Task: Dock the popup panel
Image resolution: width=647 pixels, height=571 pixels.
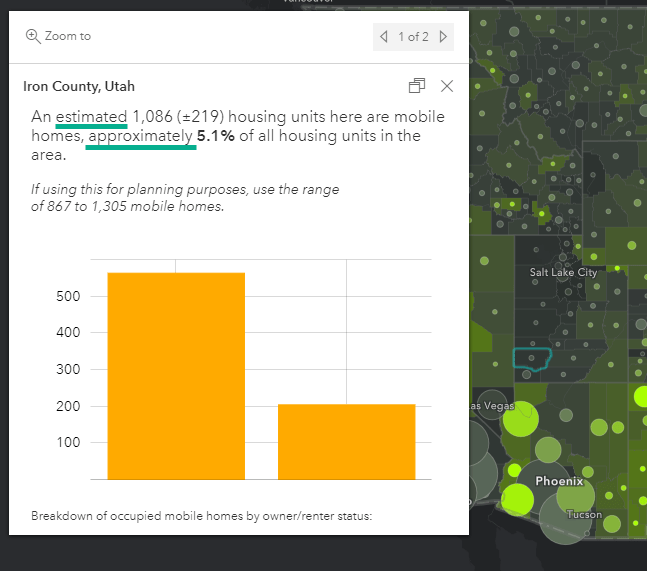Action: [417, 86]
